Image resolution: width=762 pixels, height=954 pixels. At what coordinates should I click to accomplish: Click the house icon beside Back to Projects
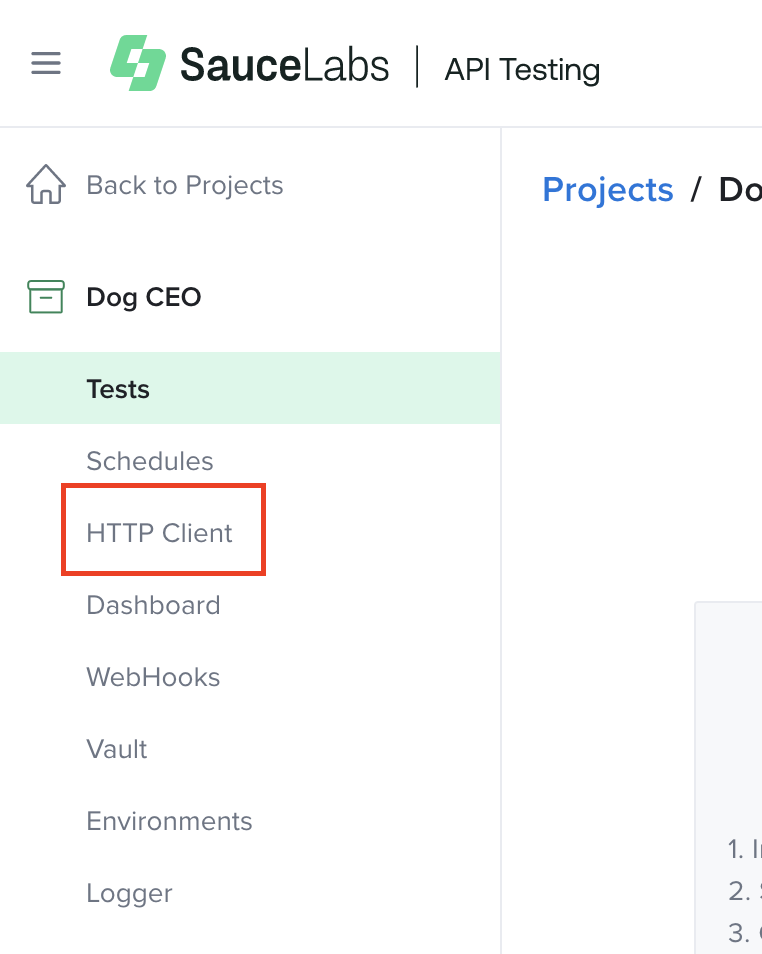coord(46,186)
